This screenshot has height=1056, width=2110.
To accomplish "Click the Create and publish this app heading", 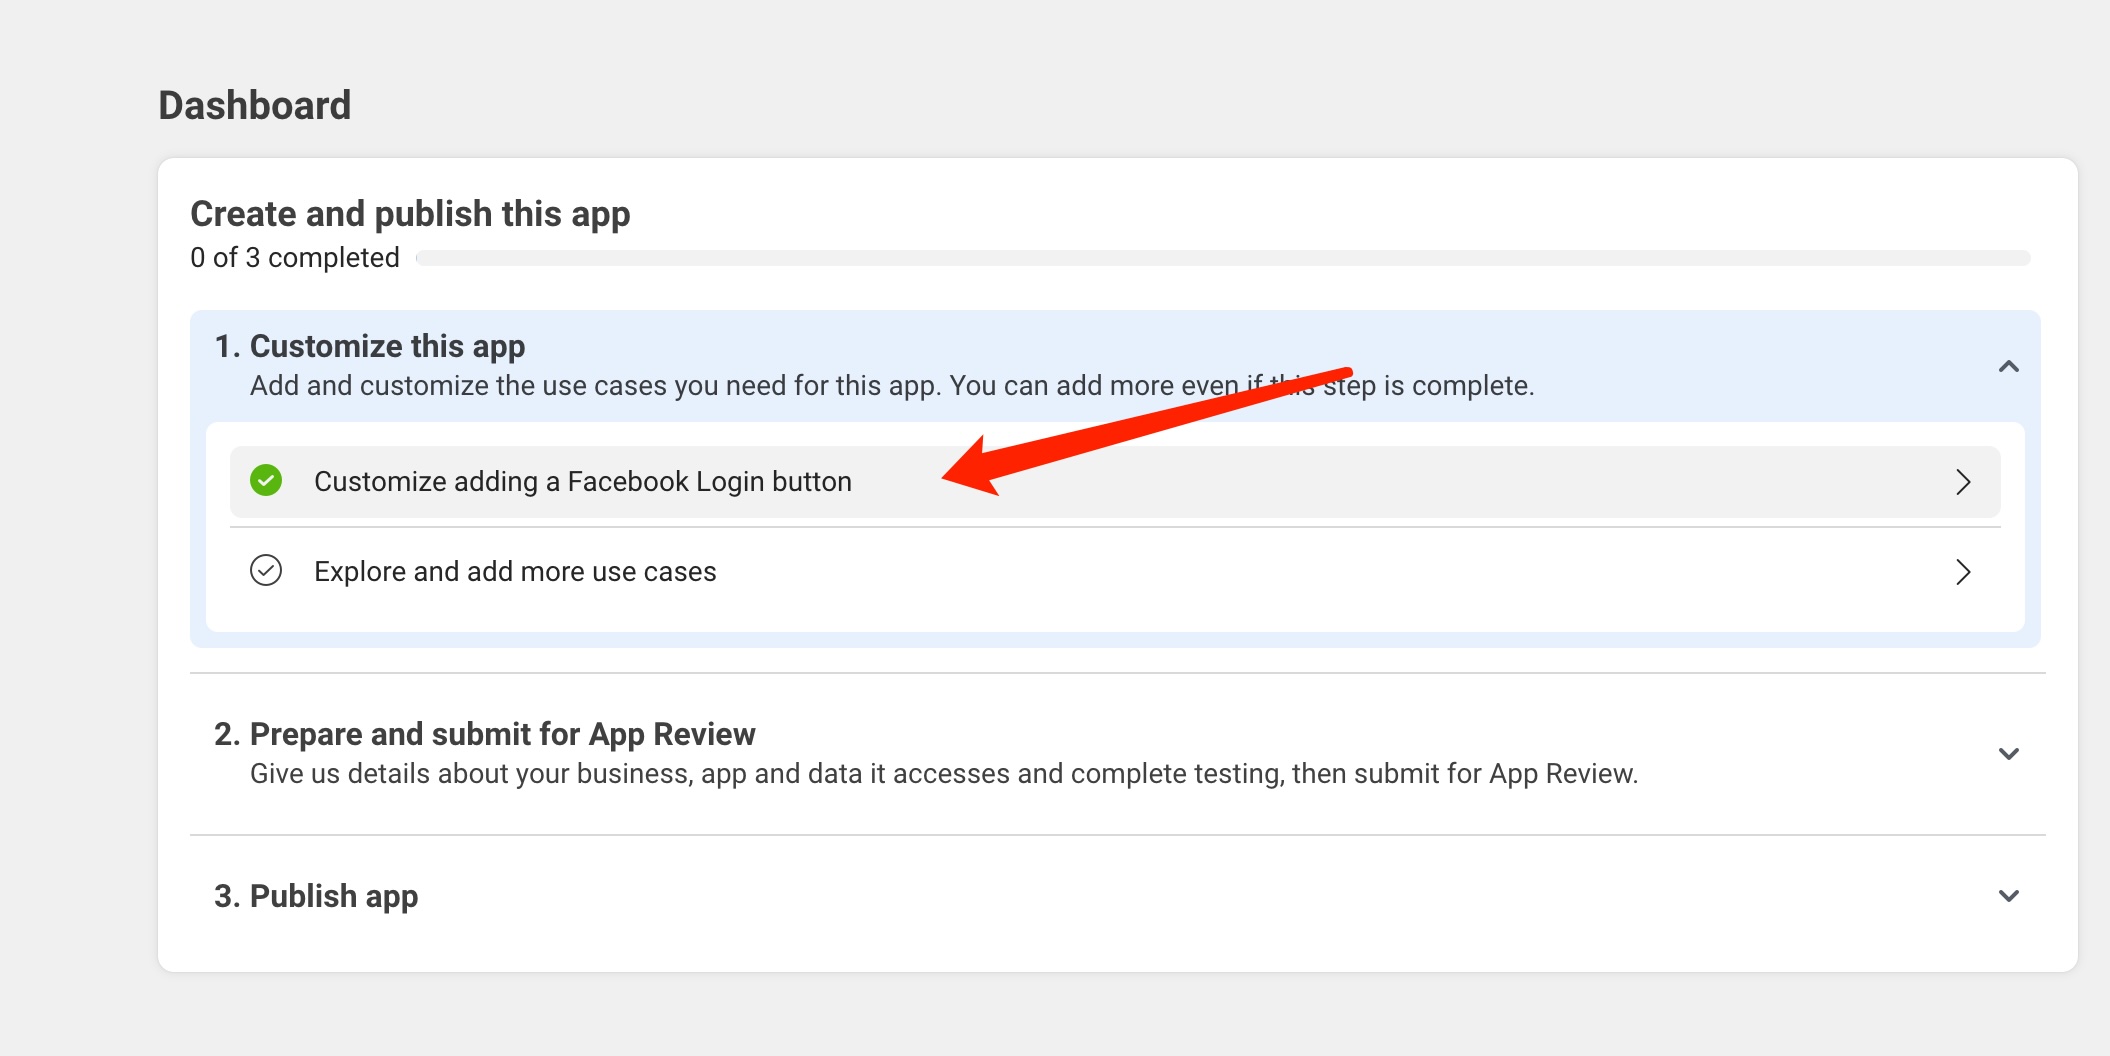I will tap(410, 214).
